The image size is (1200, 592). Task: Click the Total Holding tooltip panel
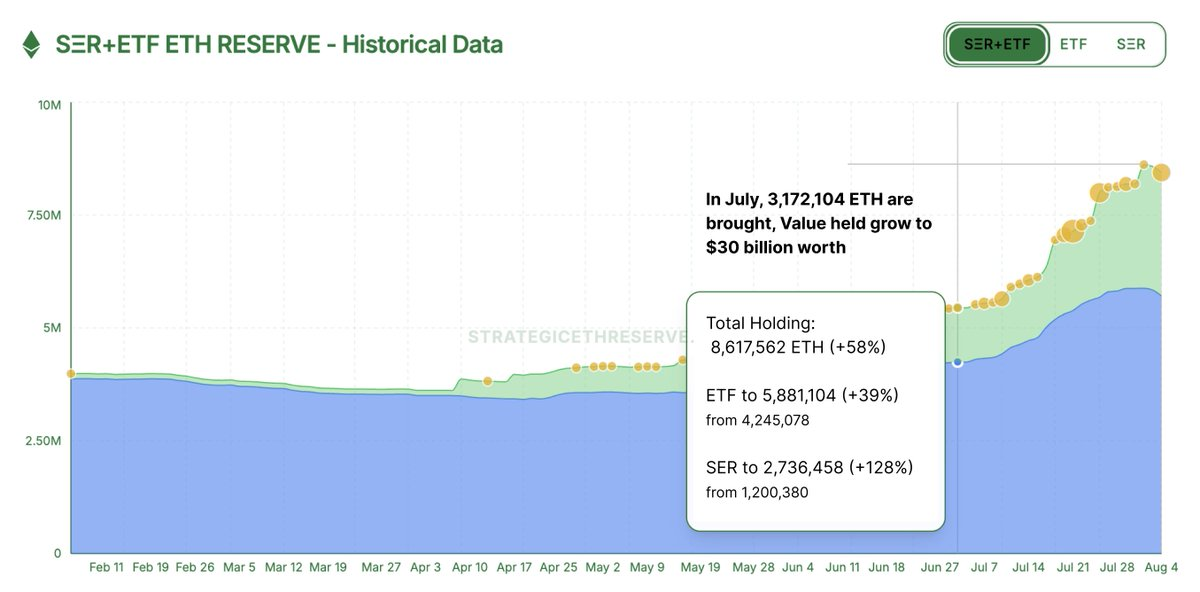(815, 410)
